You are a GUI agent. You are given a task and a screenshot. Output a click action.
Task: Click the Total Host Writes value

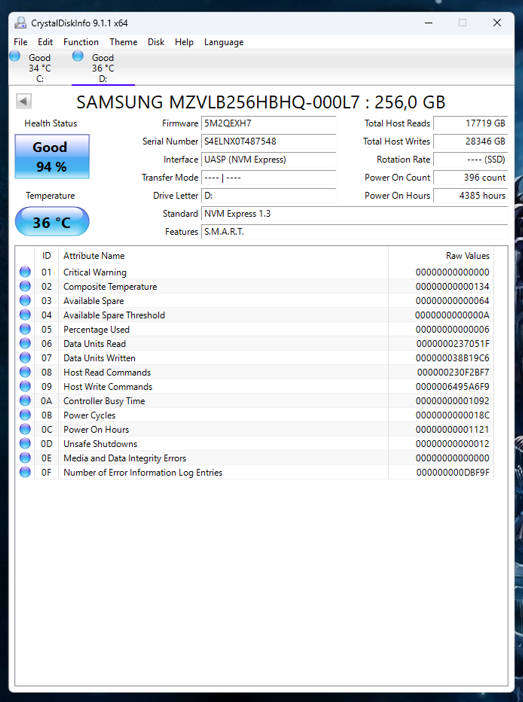pyautogui.click(x=470, y=141)
